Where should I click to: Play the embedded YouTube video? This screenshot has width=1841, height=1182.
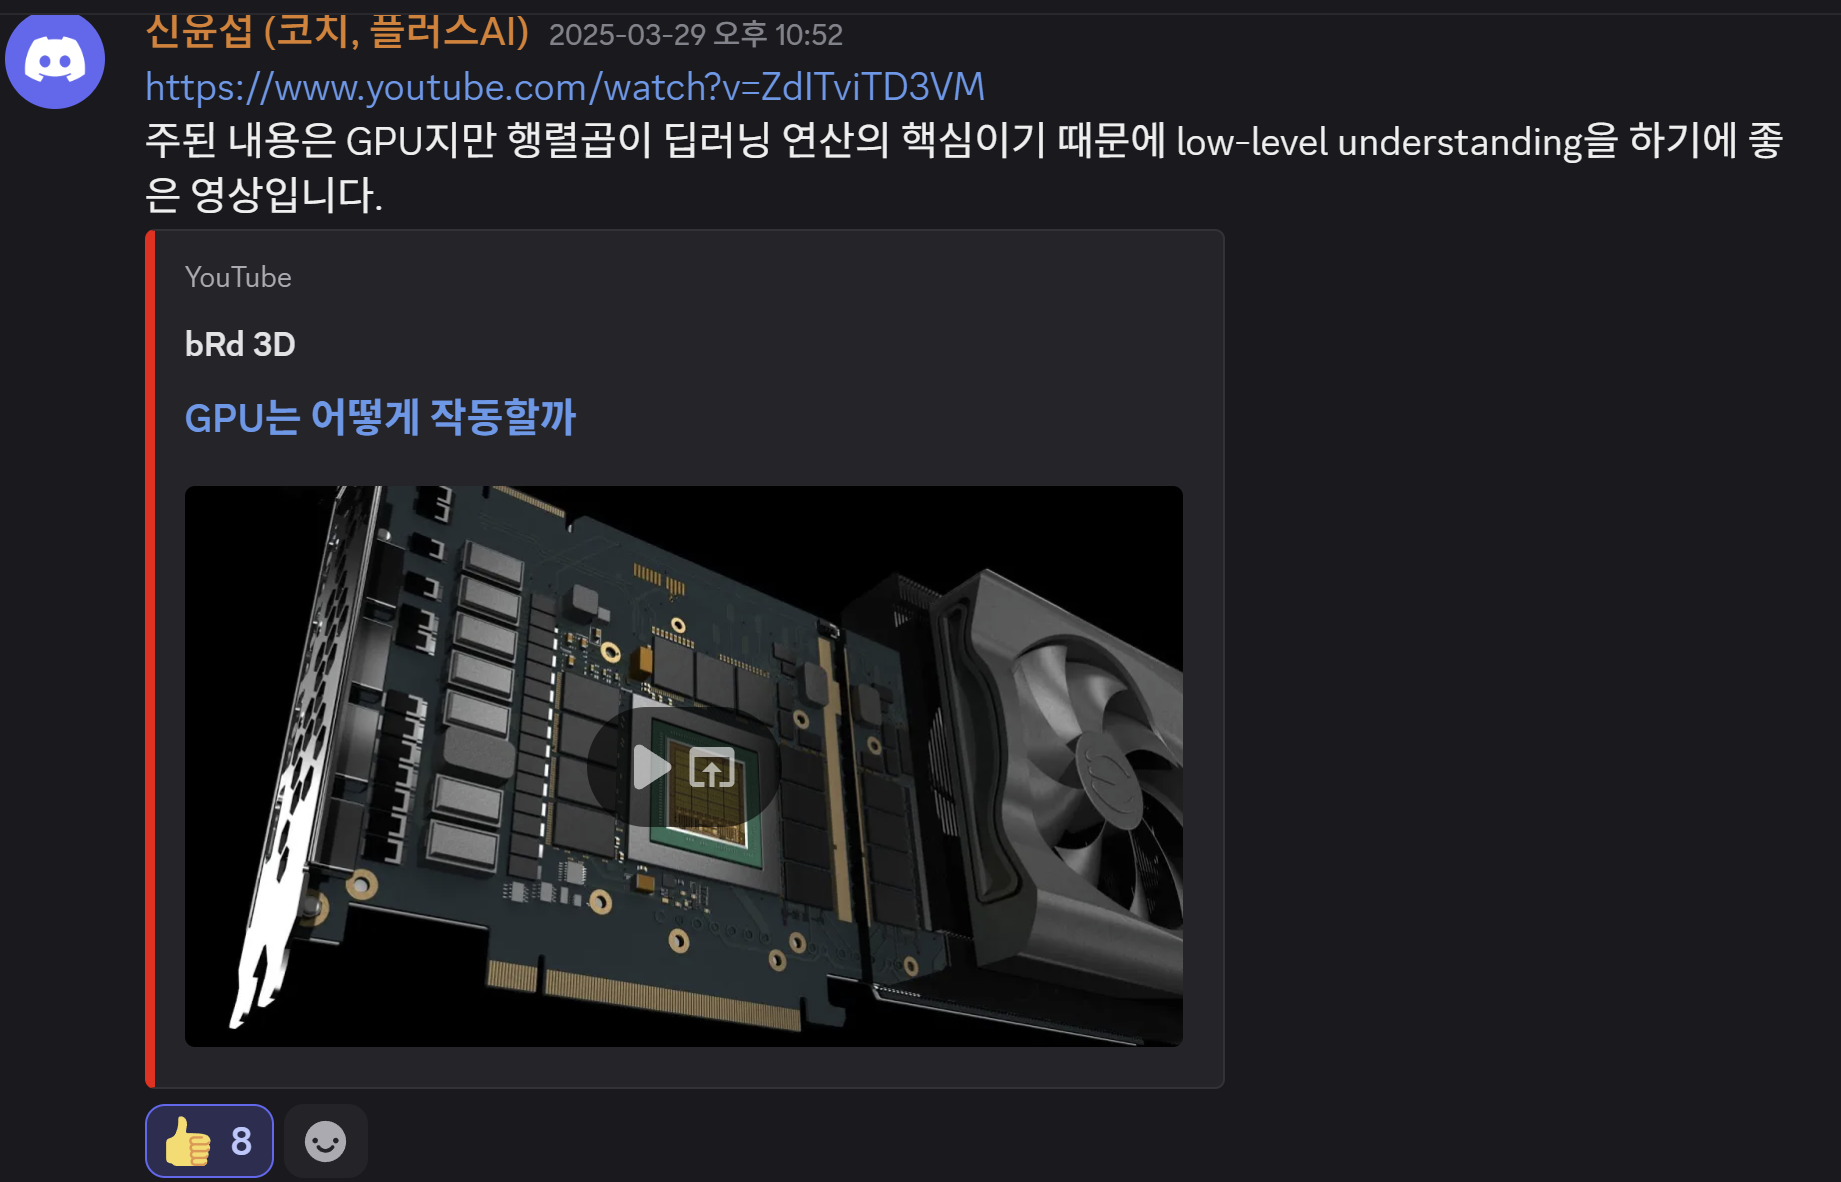click(652, 767)
